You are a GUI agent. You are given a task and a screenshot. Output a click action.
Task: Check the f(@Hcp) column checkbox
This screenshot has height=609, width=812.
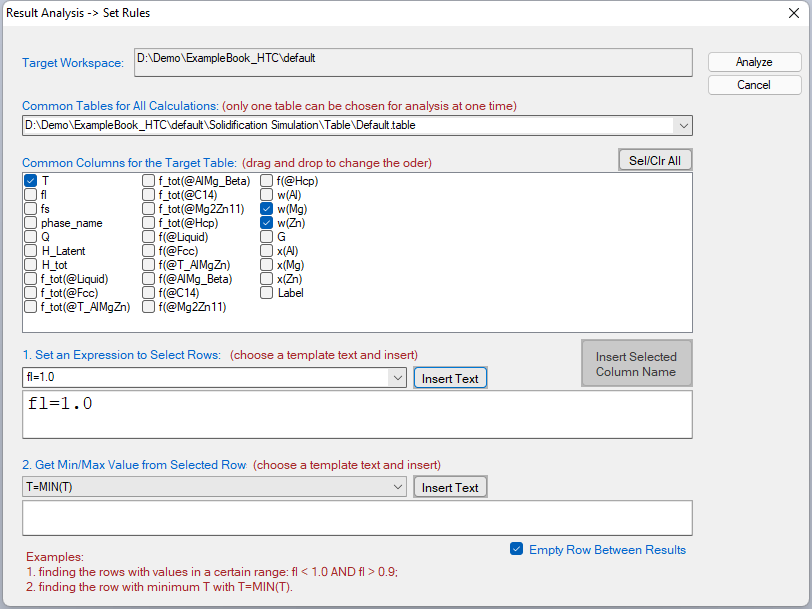(266, 180)
